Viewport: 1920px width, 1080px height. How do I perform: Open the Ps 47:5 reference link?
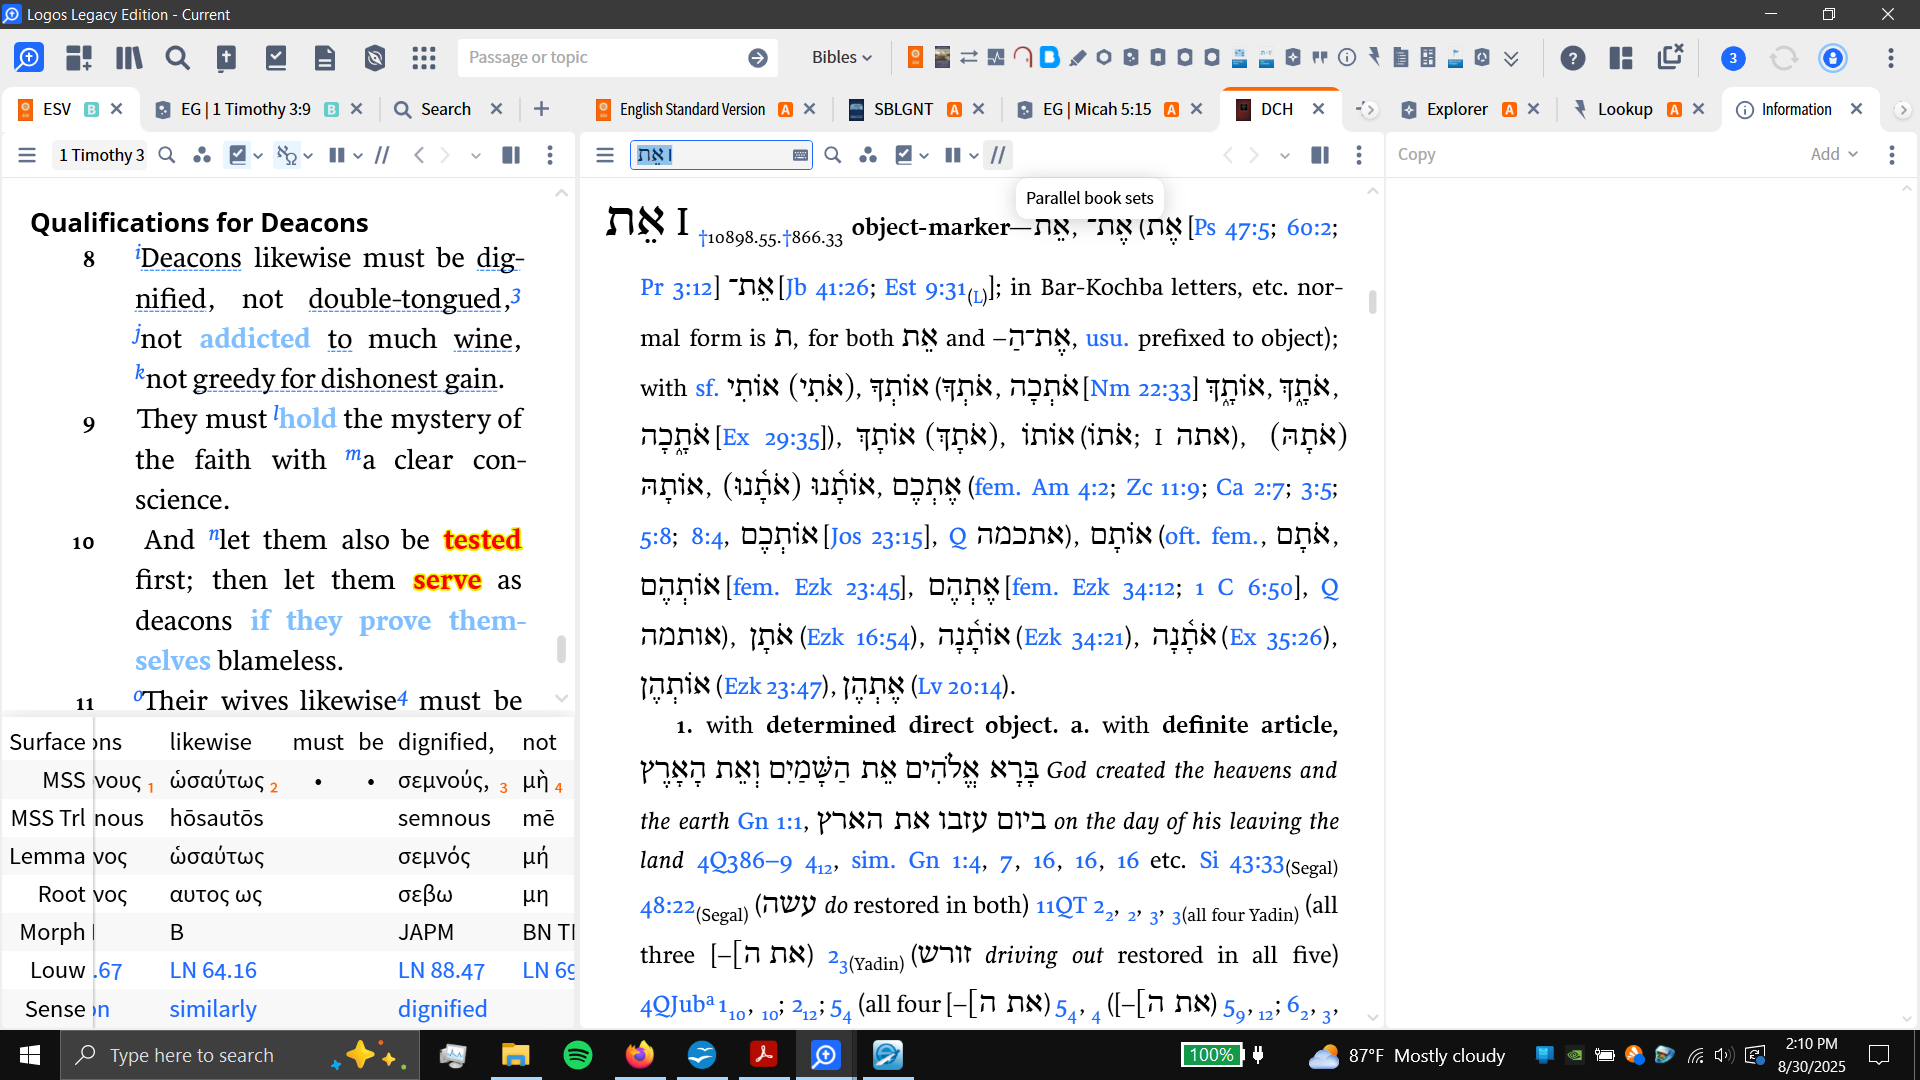[x=1233, y=228]
